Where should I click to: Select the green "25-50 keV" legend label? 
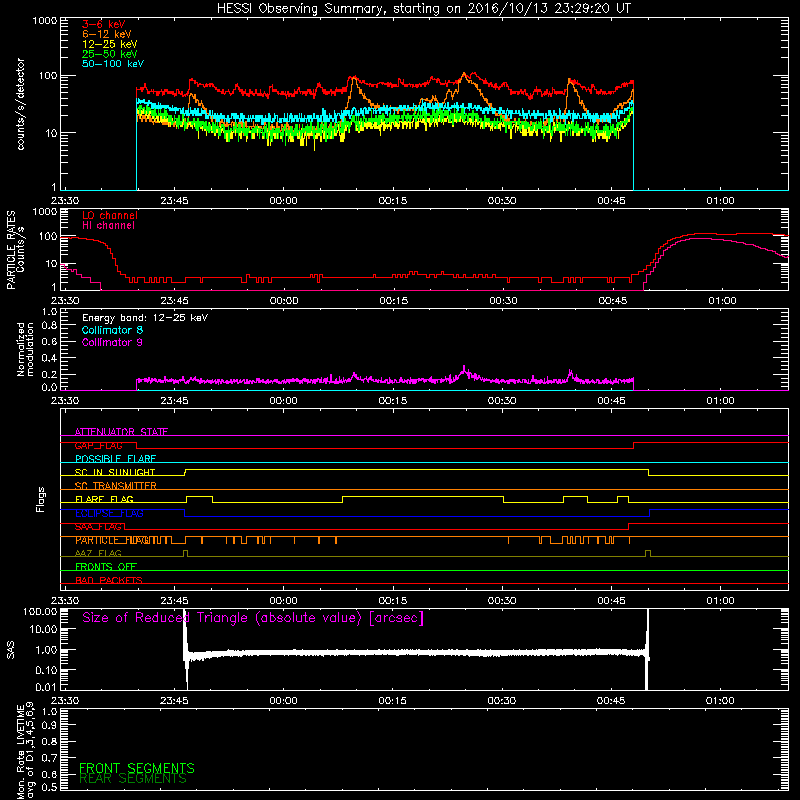coord(110,54)
